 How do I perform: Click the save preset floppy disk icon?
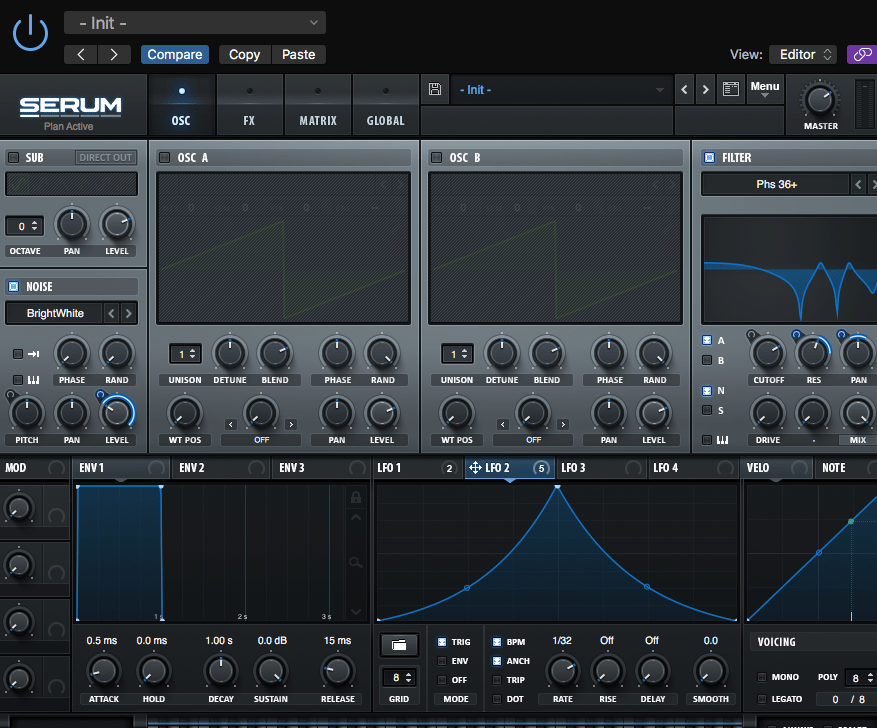tap(435, 90)
